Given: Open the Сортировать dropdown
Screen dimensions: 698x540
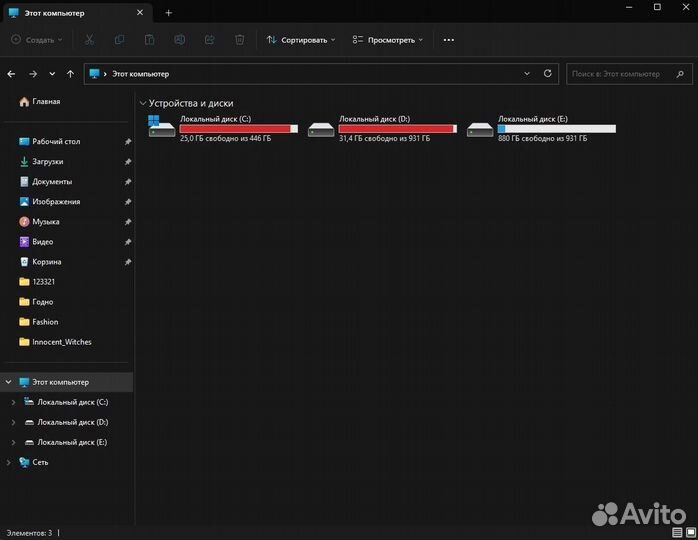Looking at the screenshot, I should click(x=301, y=40).
